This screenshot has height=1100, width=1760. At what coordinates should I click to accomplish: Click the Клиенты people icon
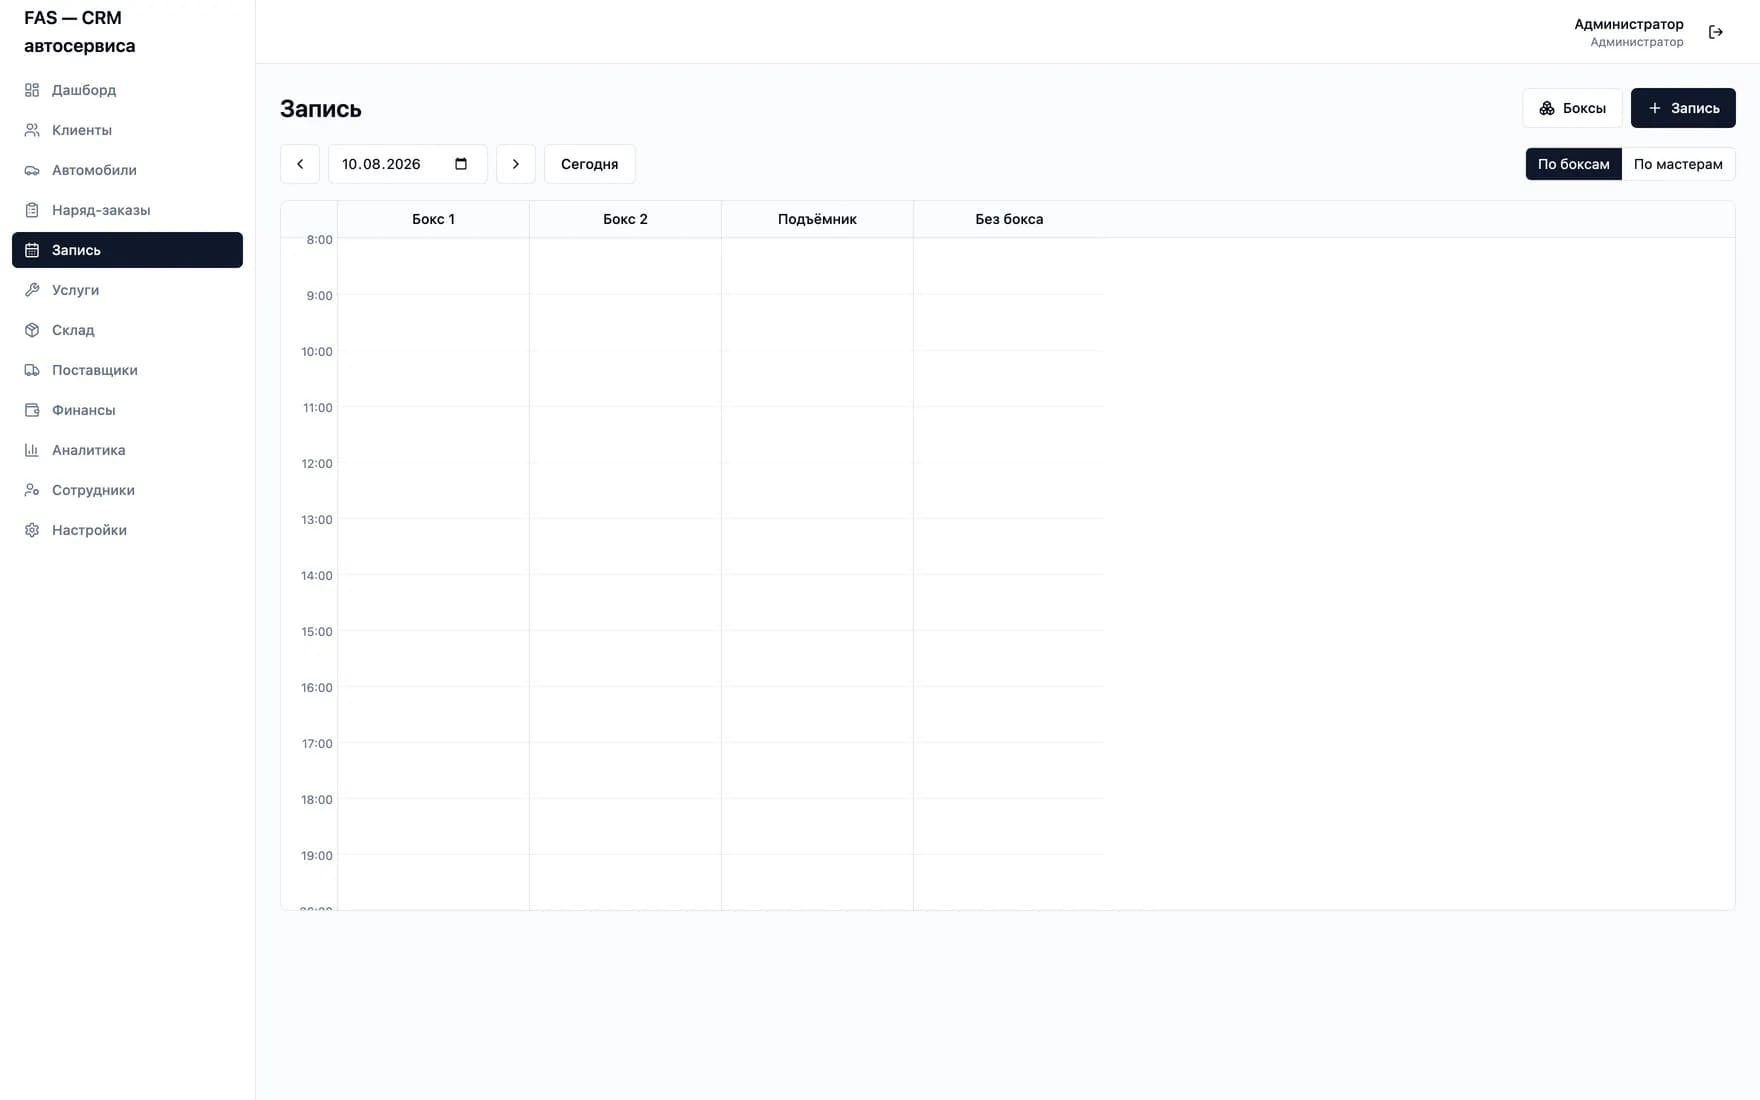(32, 130)
